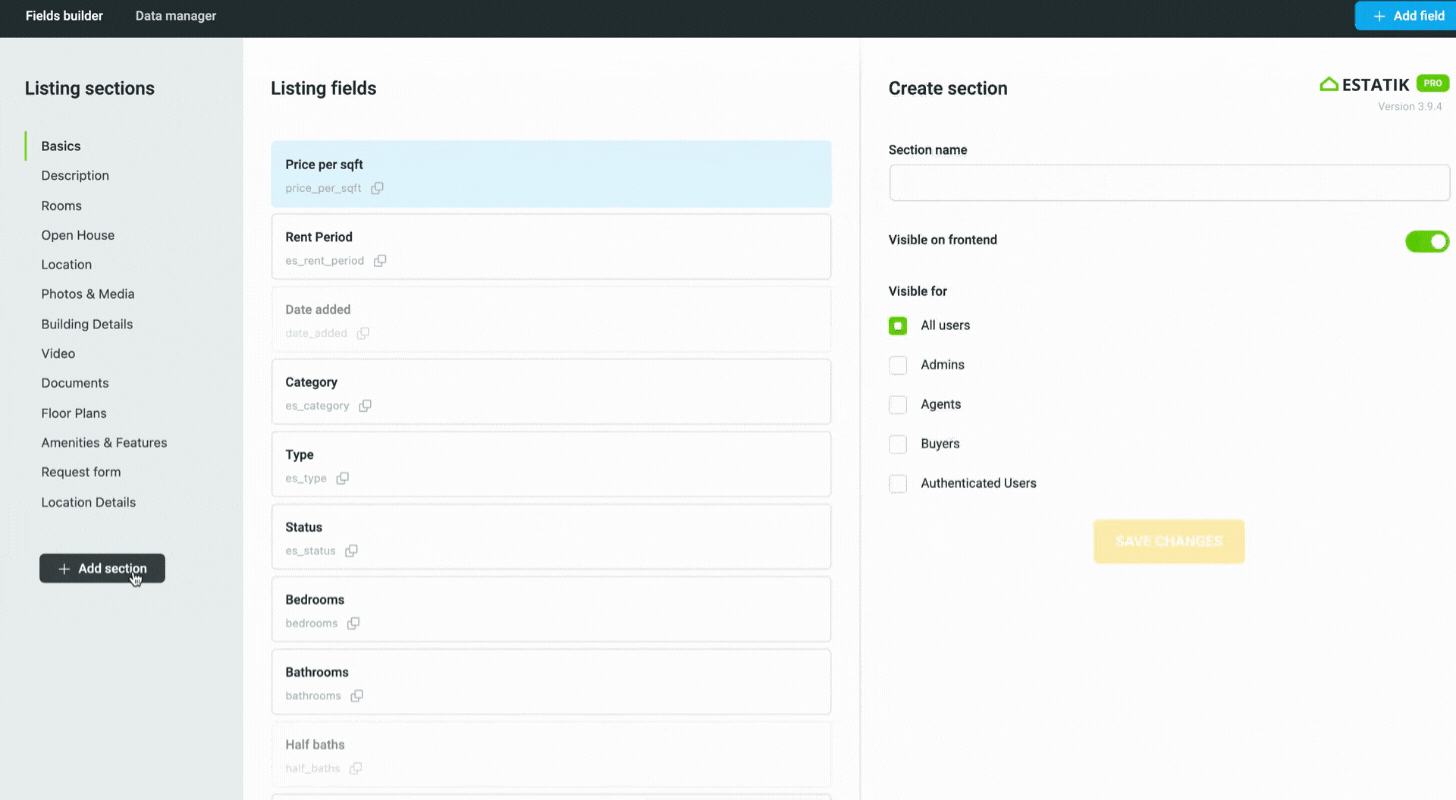Click copy icon next to es_status

351,551
